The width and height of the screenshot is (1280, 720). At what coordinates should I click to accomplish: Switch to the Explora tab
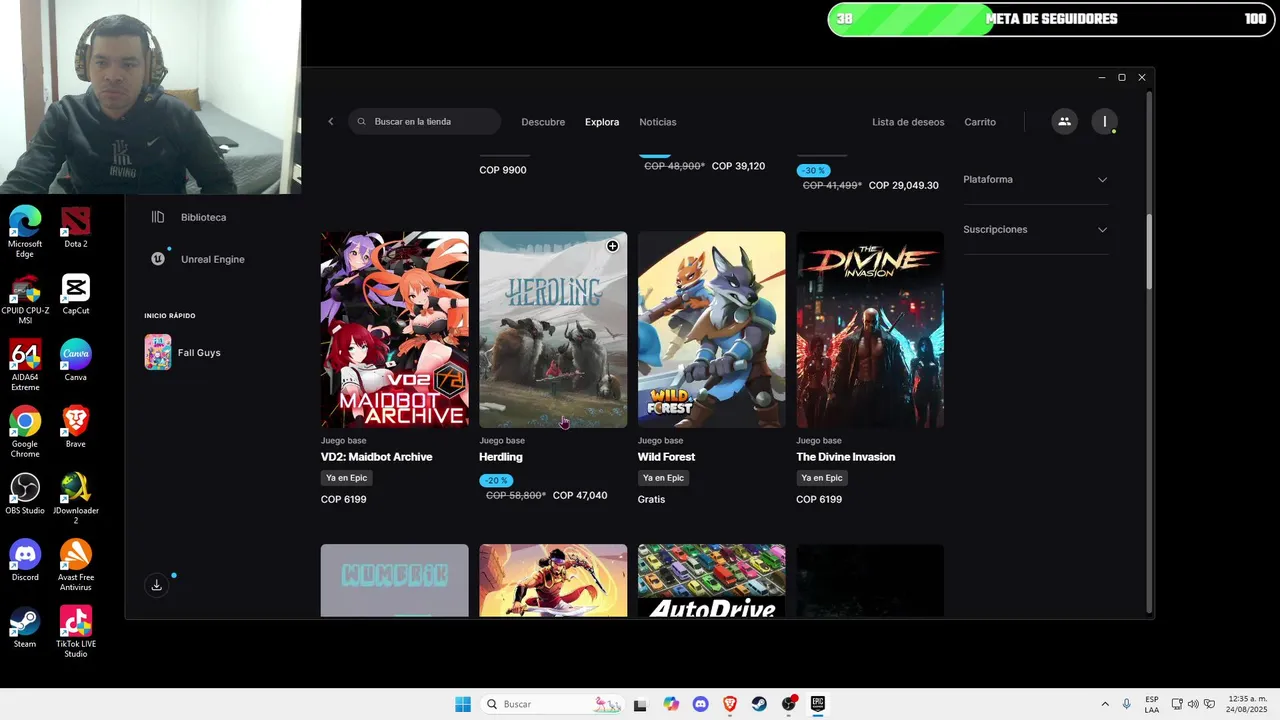602,122
